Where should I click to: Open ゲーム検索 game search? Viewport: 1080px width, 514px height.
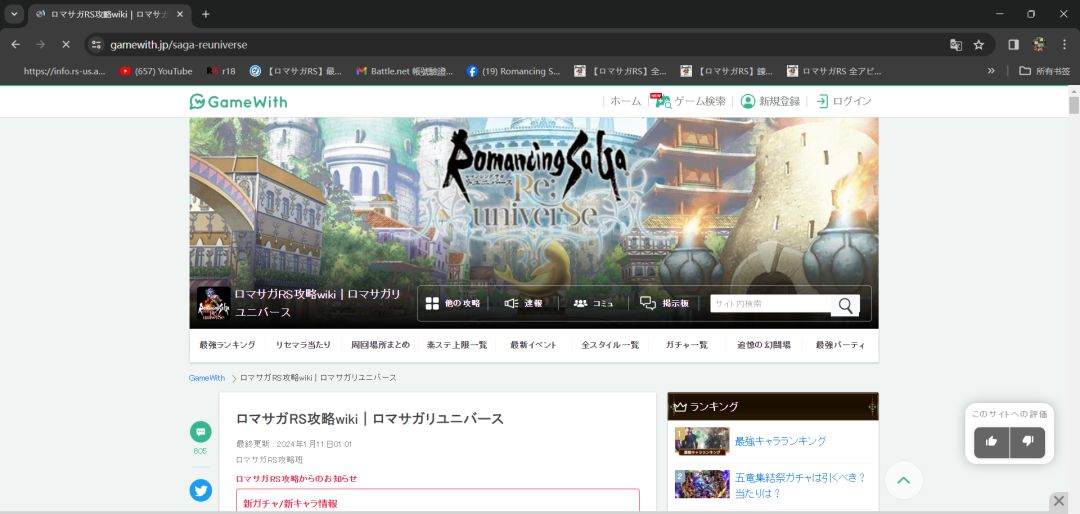(x=690, y=101)
